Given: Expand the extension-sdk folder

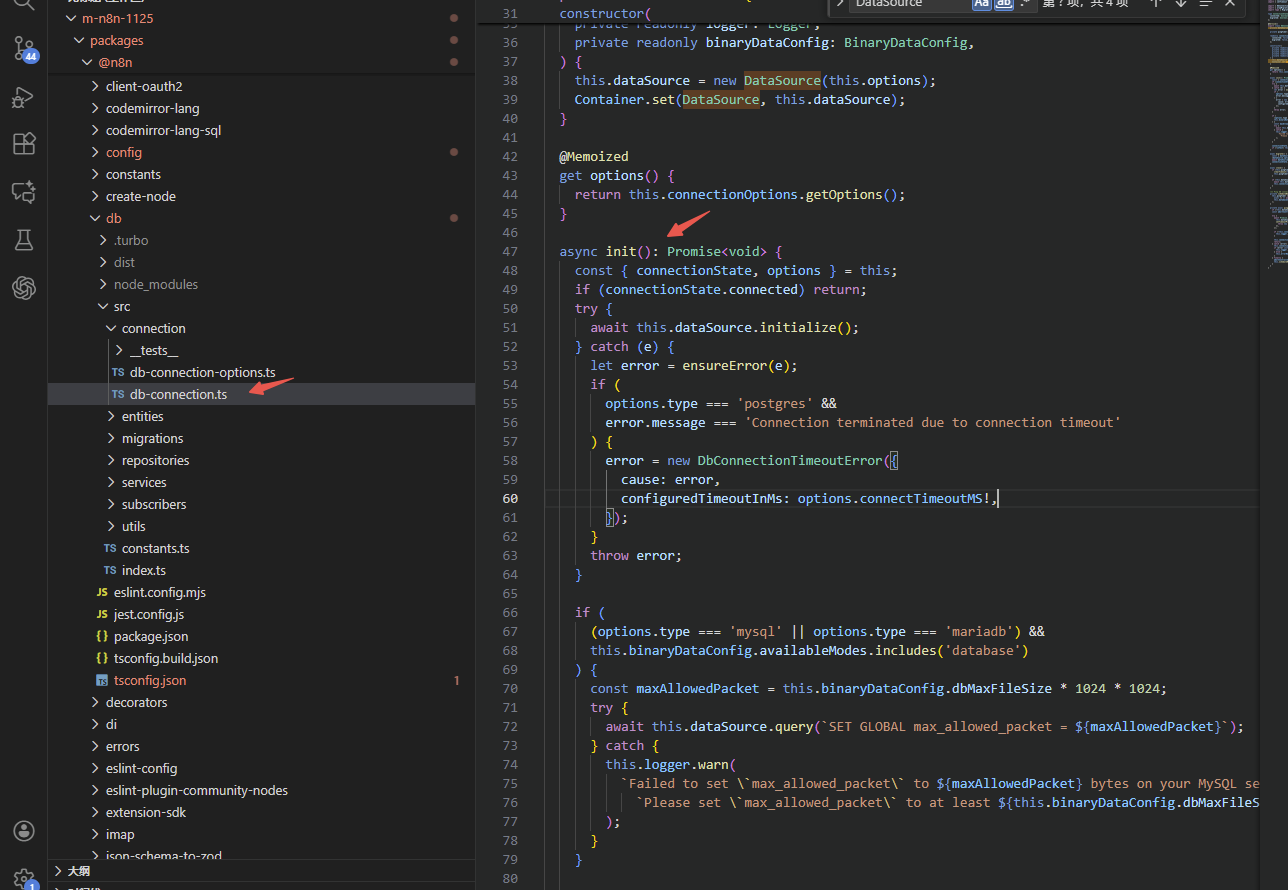Looking at the screenshot, I should tap(94, 812).
